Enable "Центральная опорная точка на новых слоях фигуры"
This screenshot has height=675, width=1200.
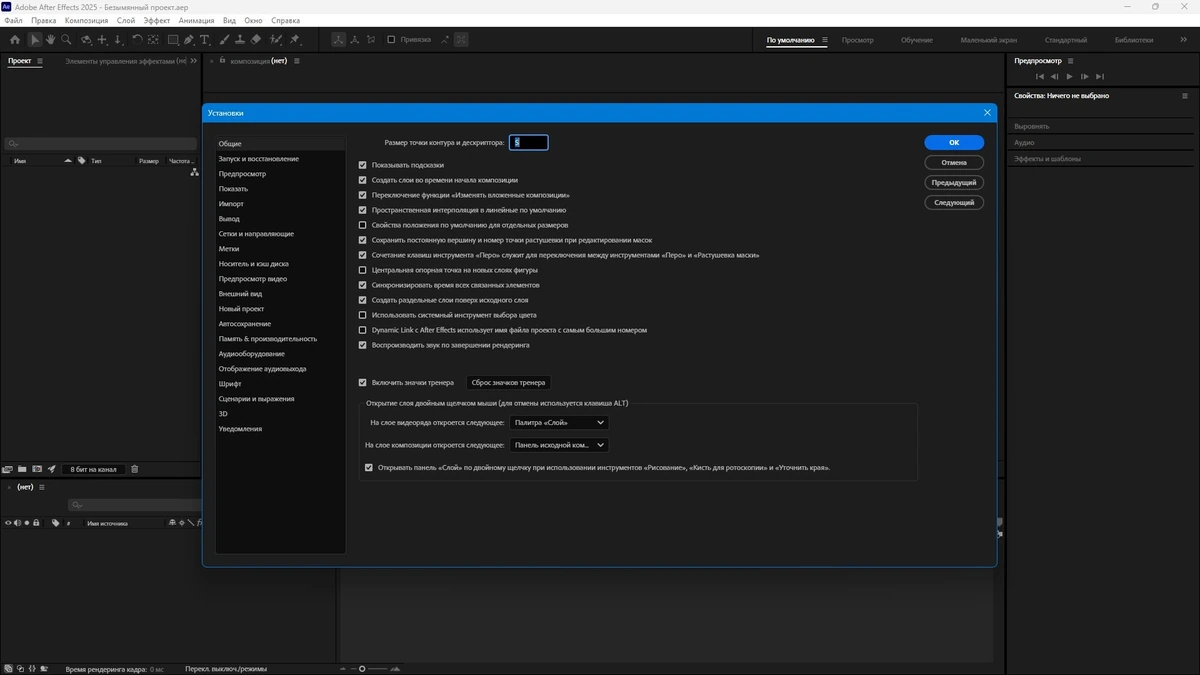pos(363,270)
